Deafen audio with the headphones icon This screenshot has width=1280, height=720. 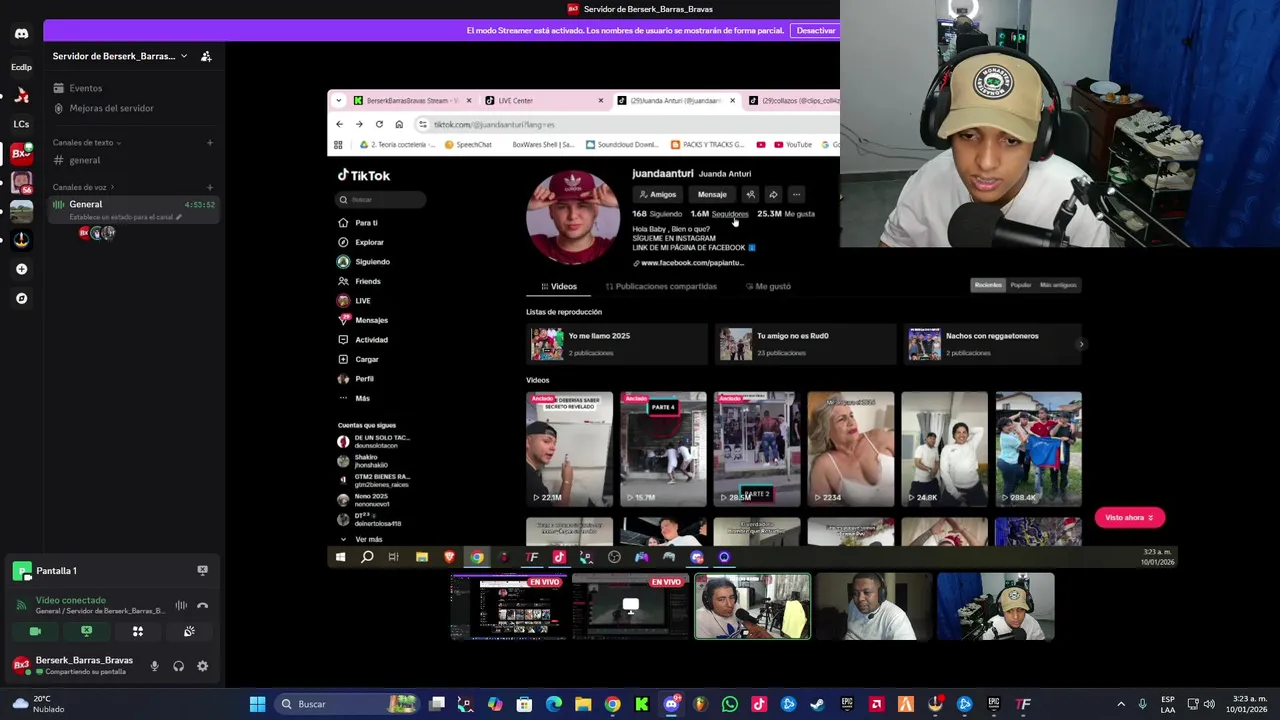click(178, 666)
